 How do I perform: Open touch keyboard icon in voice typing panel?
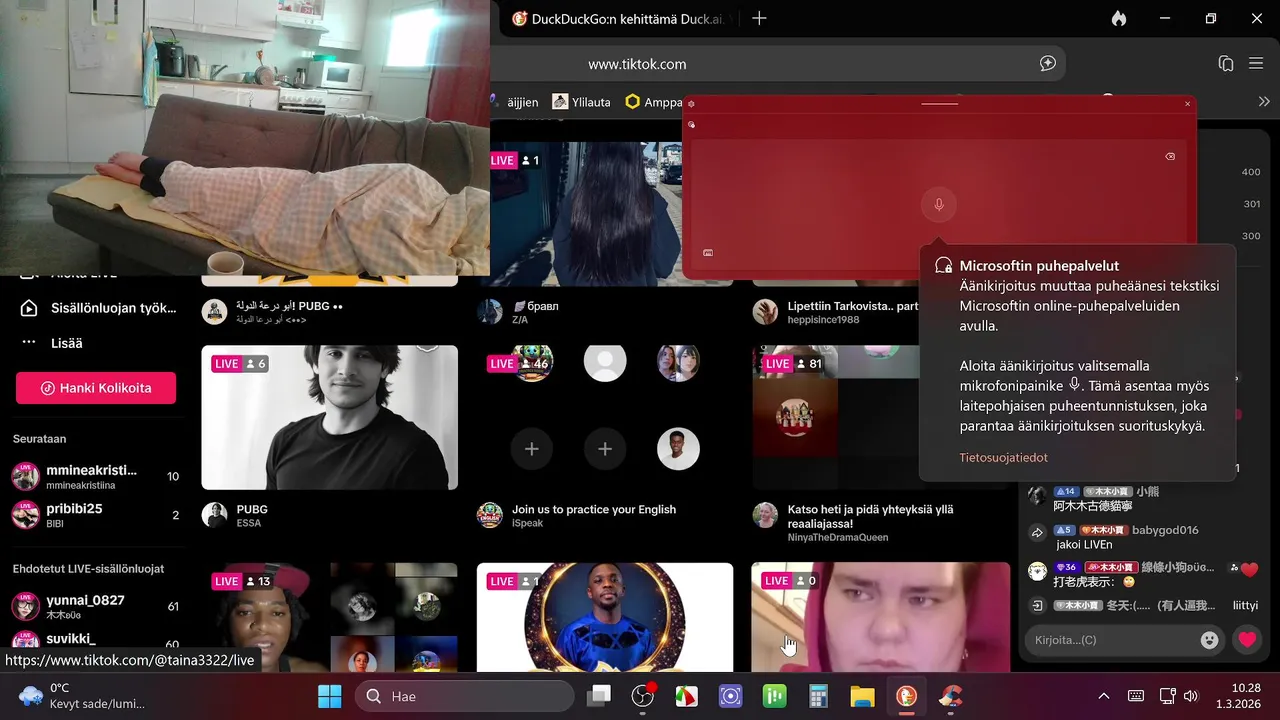[708, 253]
